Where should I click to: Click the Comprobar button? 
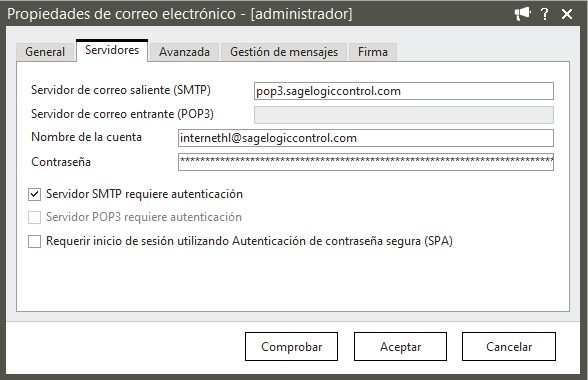[291, 347]
